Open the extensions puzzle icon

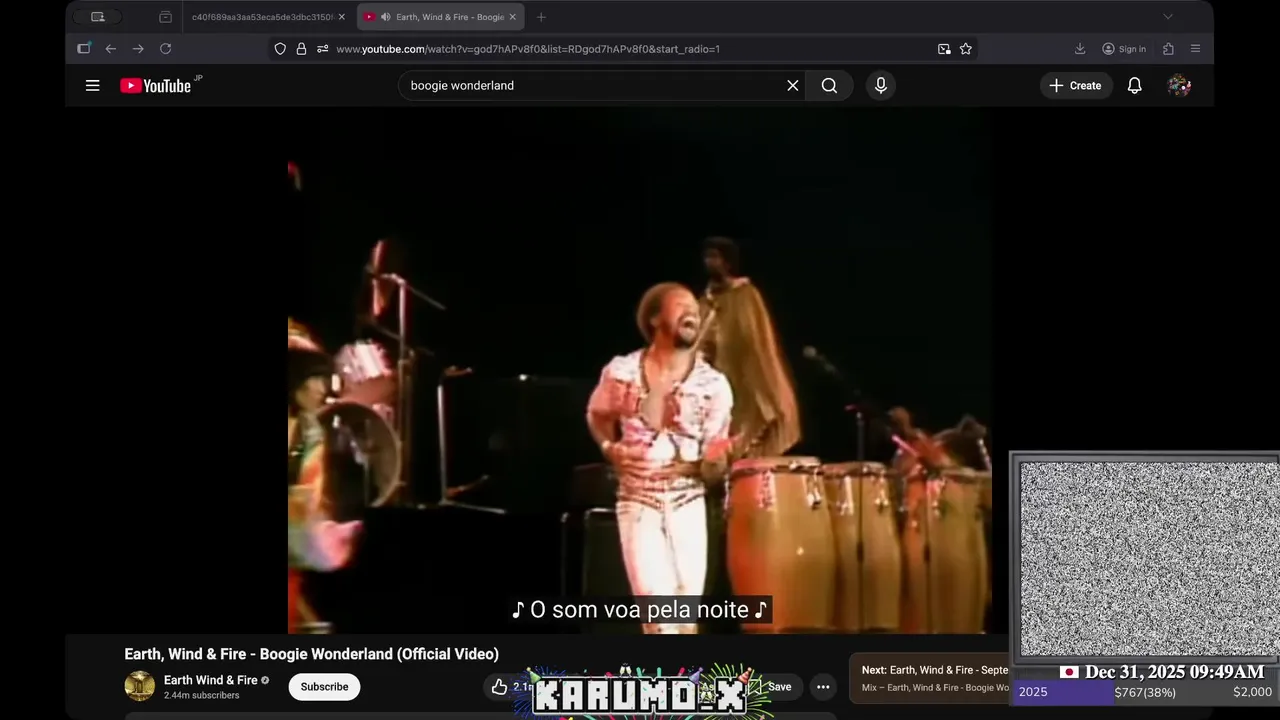(x=1168, y=49)
